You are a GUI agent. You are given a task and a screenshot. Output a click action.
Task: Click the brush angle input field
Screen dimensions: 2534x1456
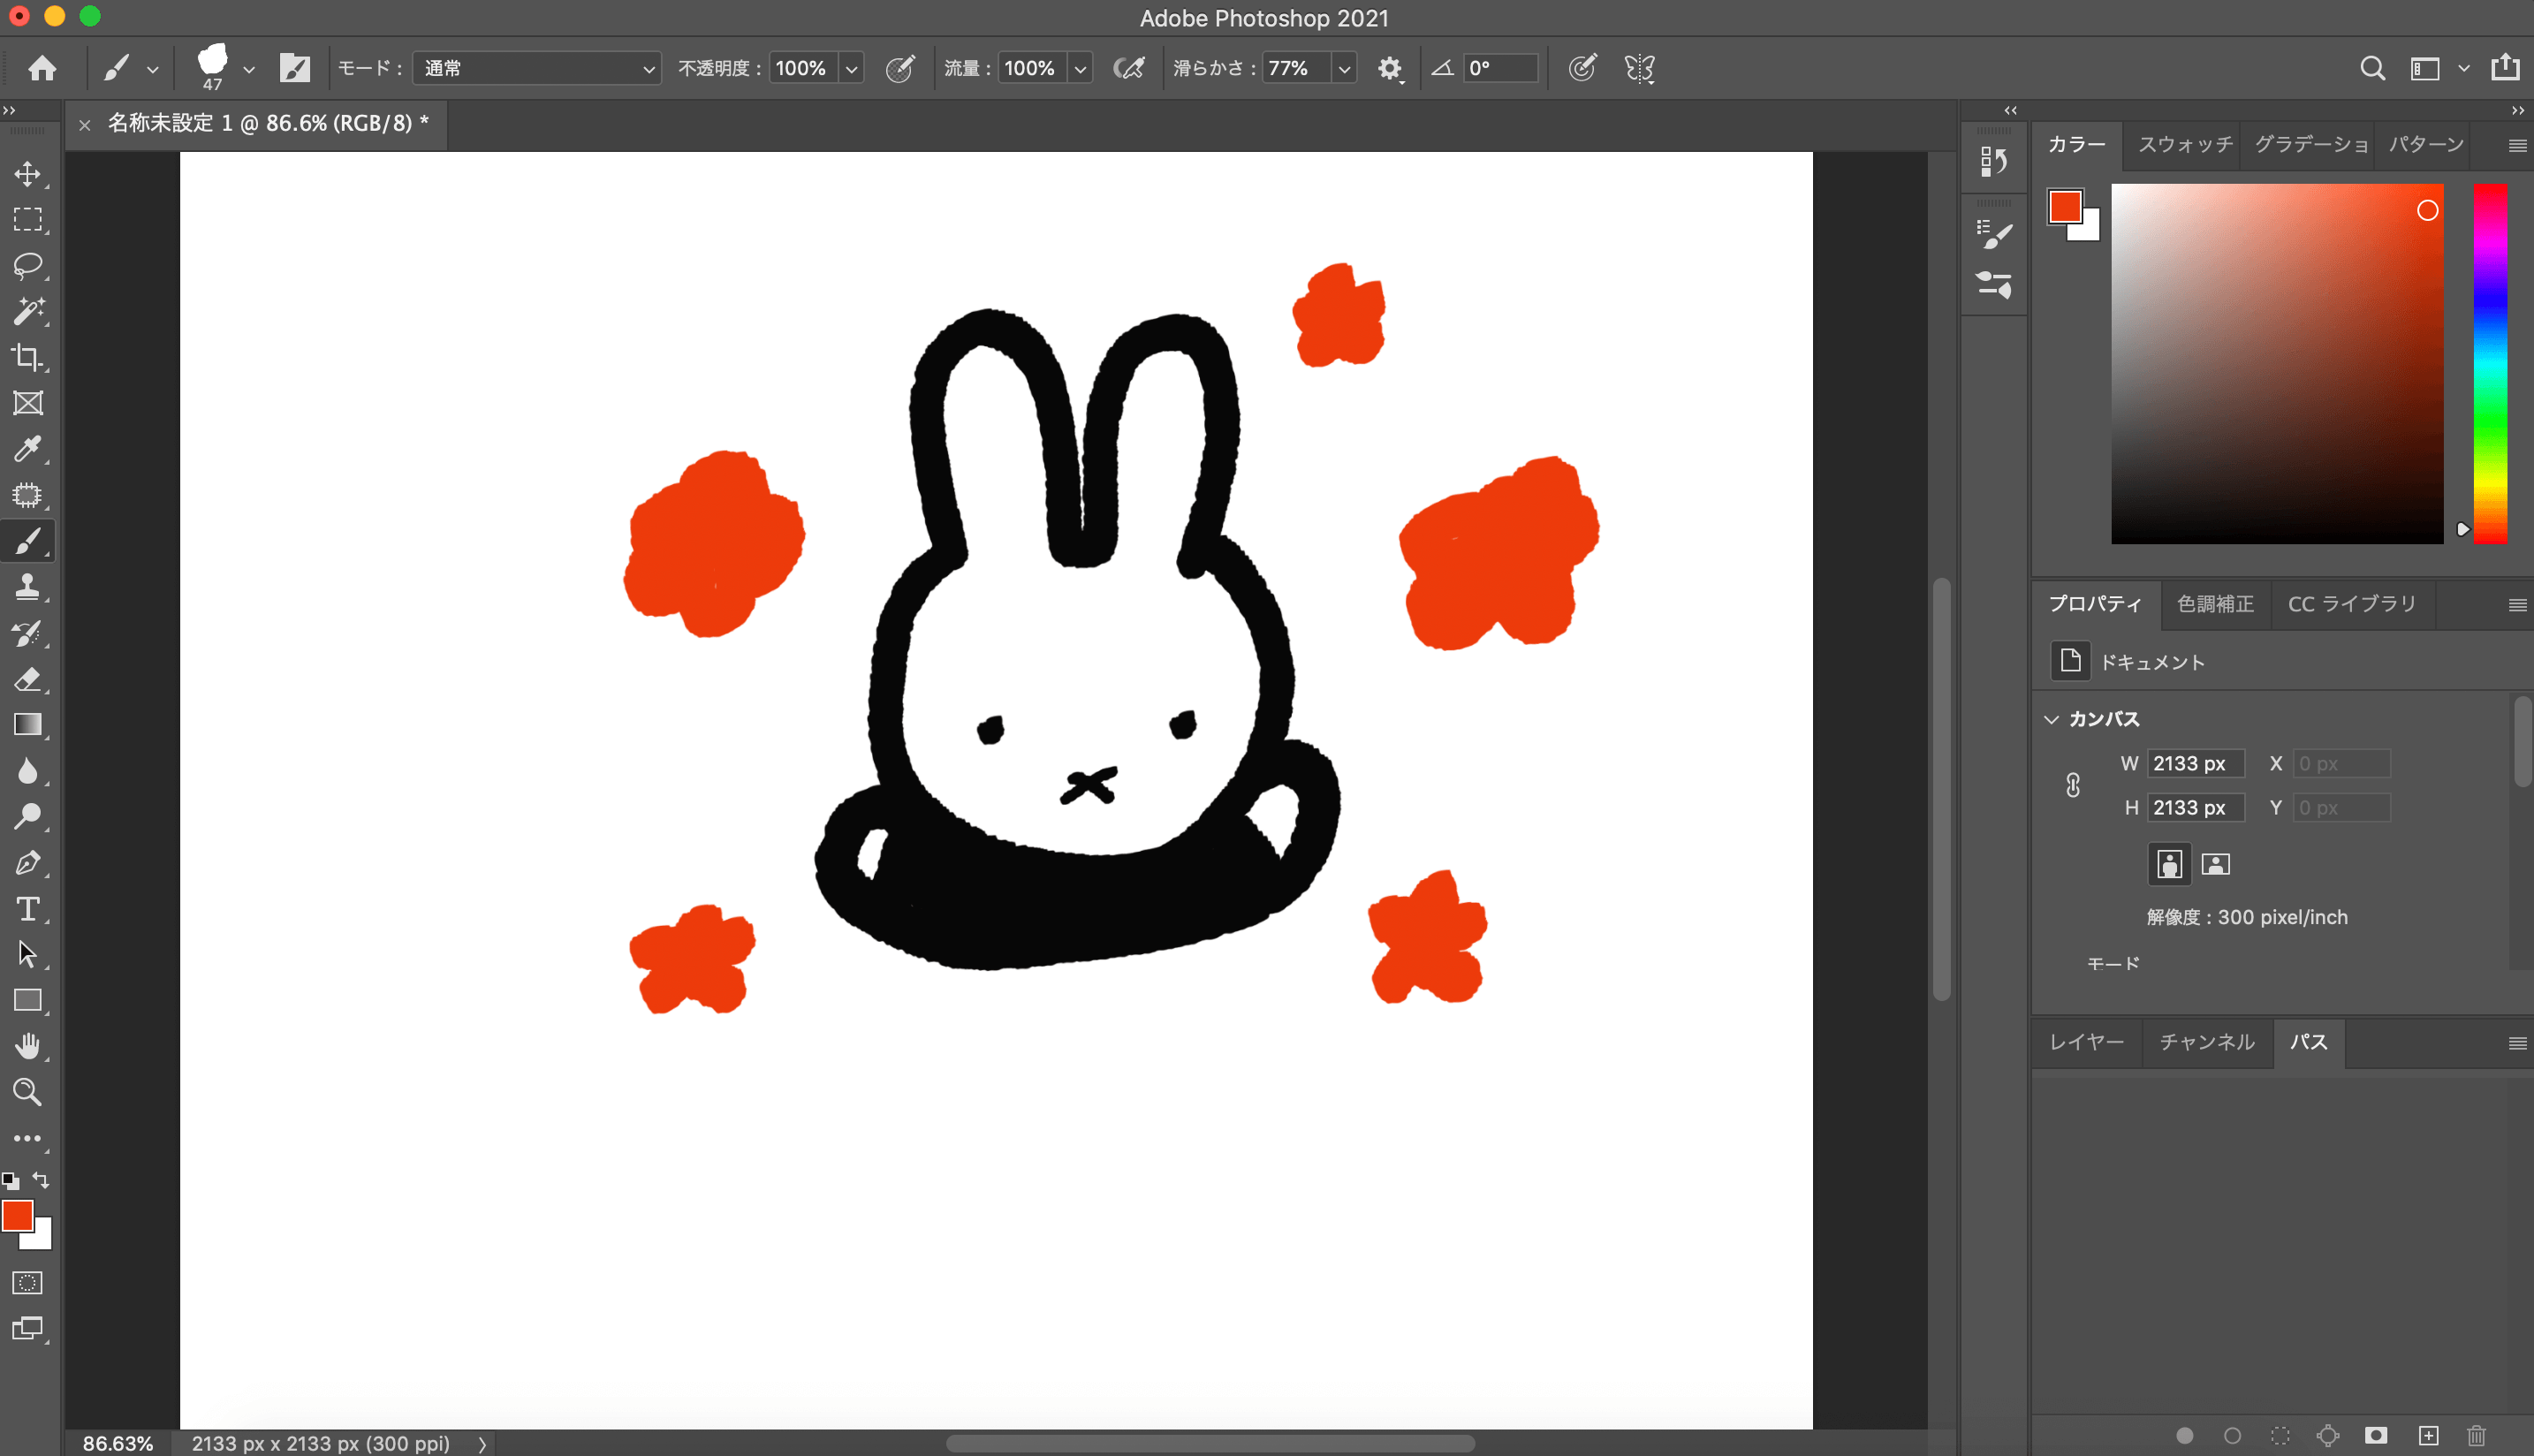tap(1500, 68)
